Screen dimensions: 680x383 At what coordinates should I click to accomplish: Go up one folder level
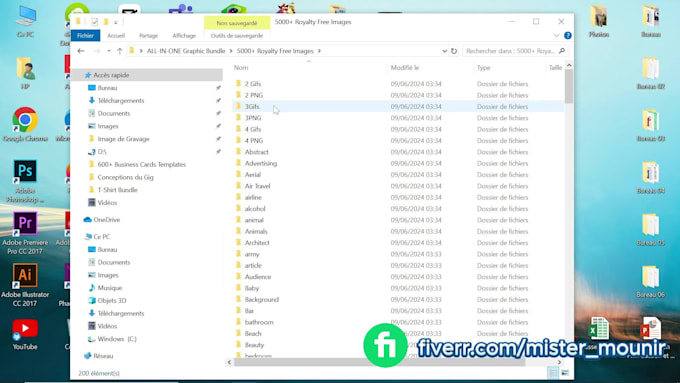[120, 51]
